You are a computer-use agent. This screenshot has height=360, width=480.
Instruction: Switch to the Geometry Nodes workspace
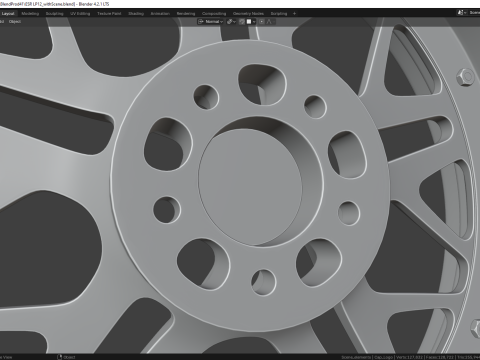[x=248, y=14]
